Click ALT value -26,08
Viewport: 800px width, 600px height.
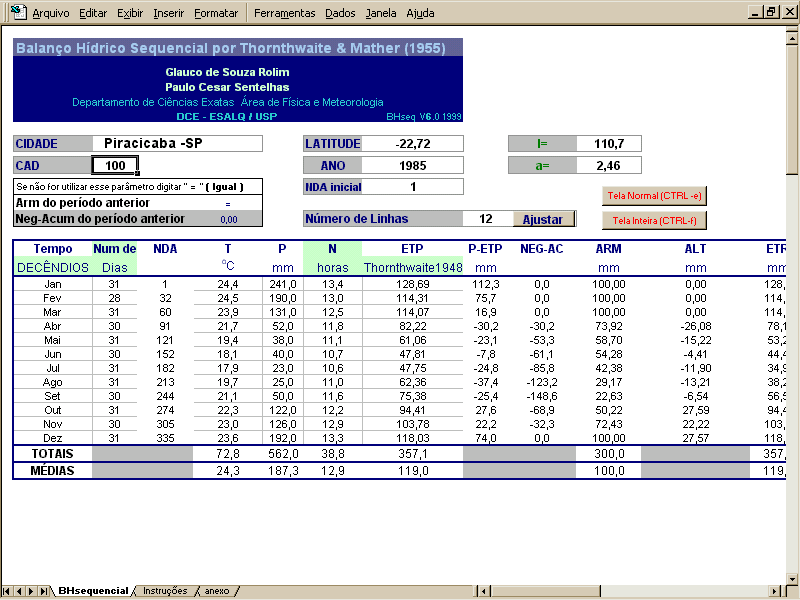coord(696,326)
